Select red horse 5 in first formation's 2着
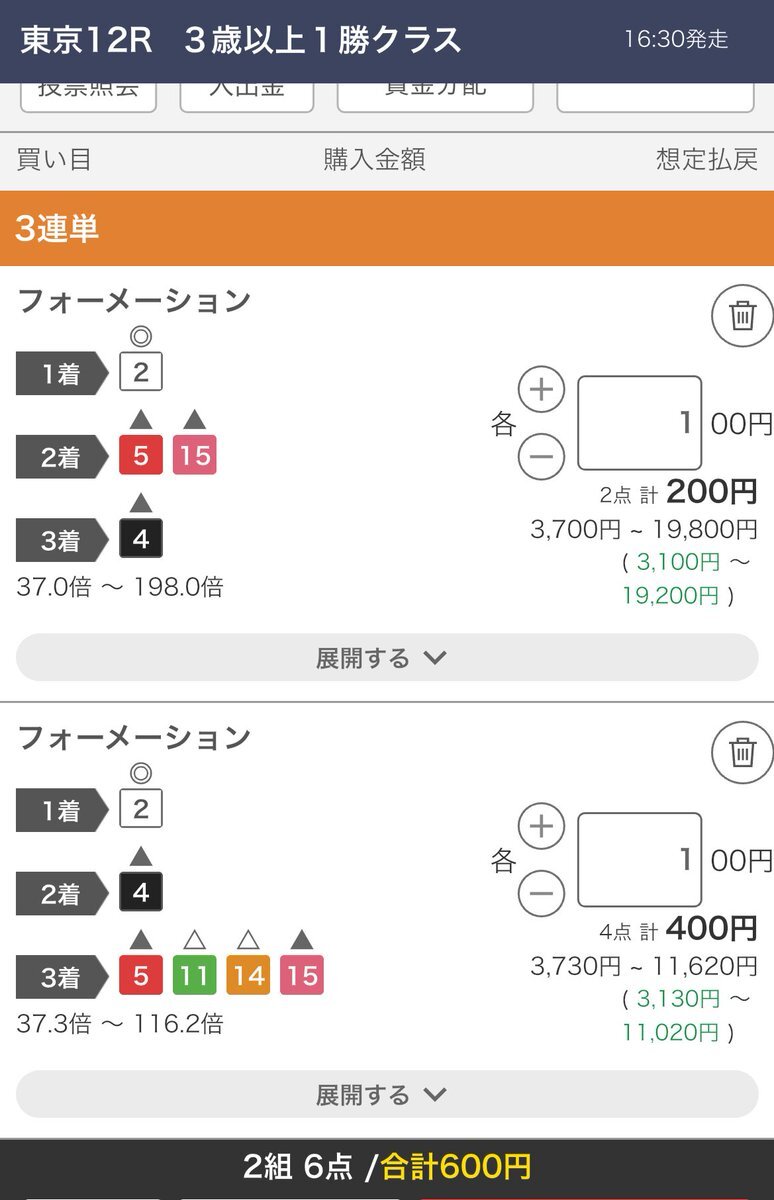This screenshot has height=1200, width=774. (141, 456)
